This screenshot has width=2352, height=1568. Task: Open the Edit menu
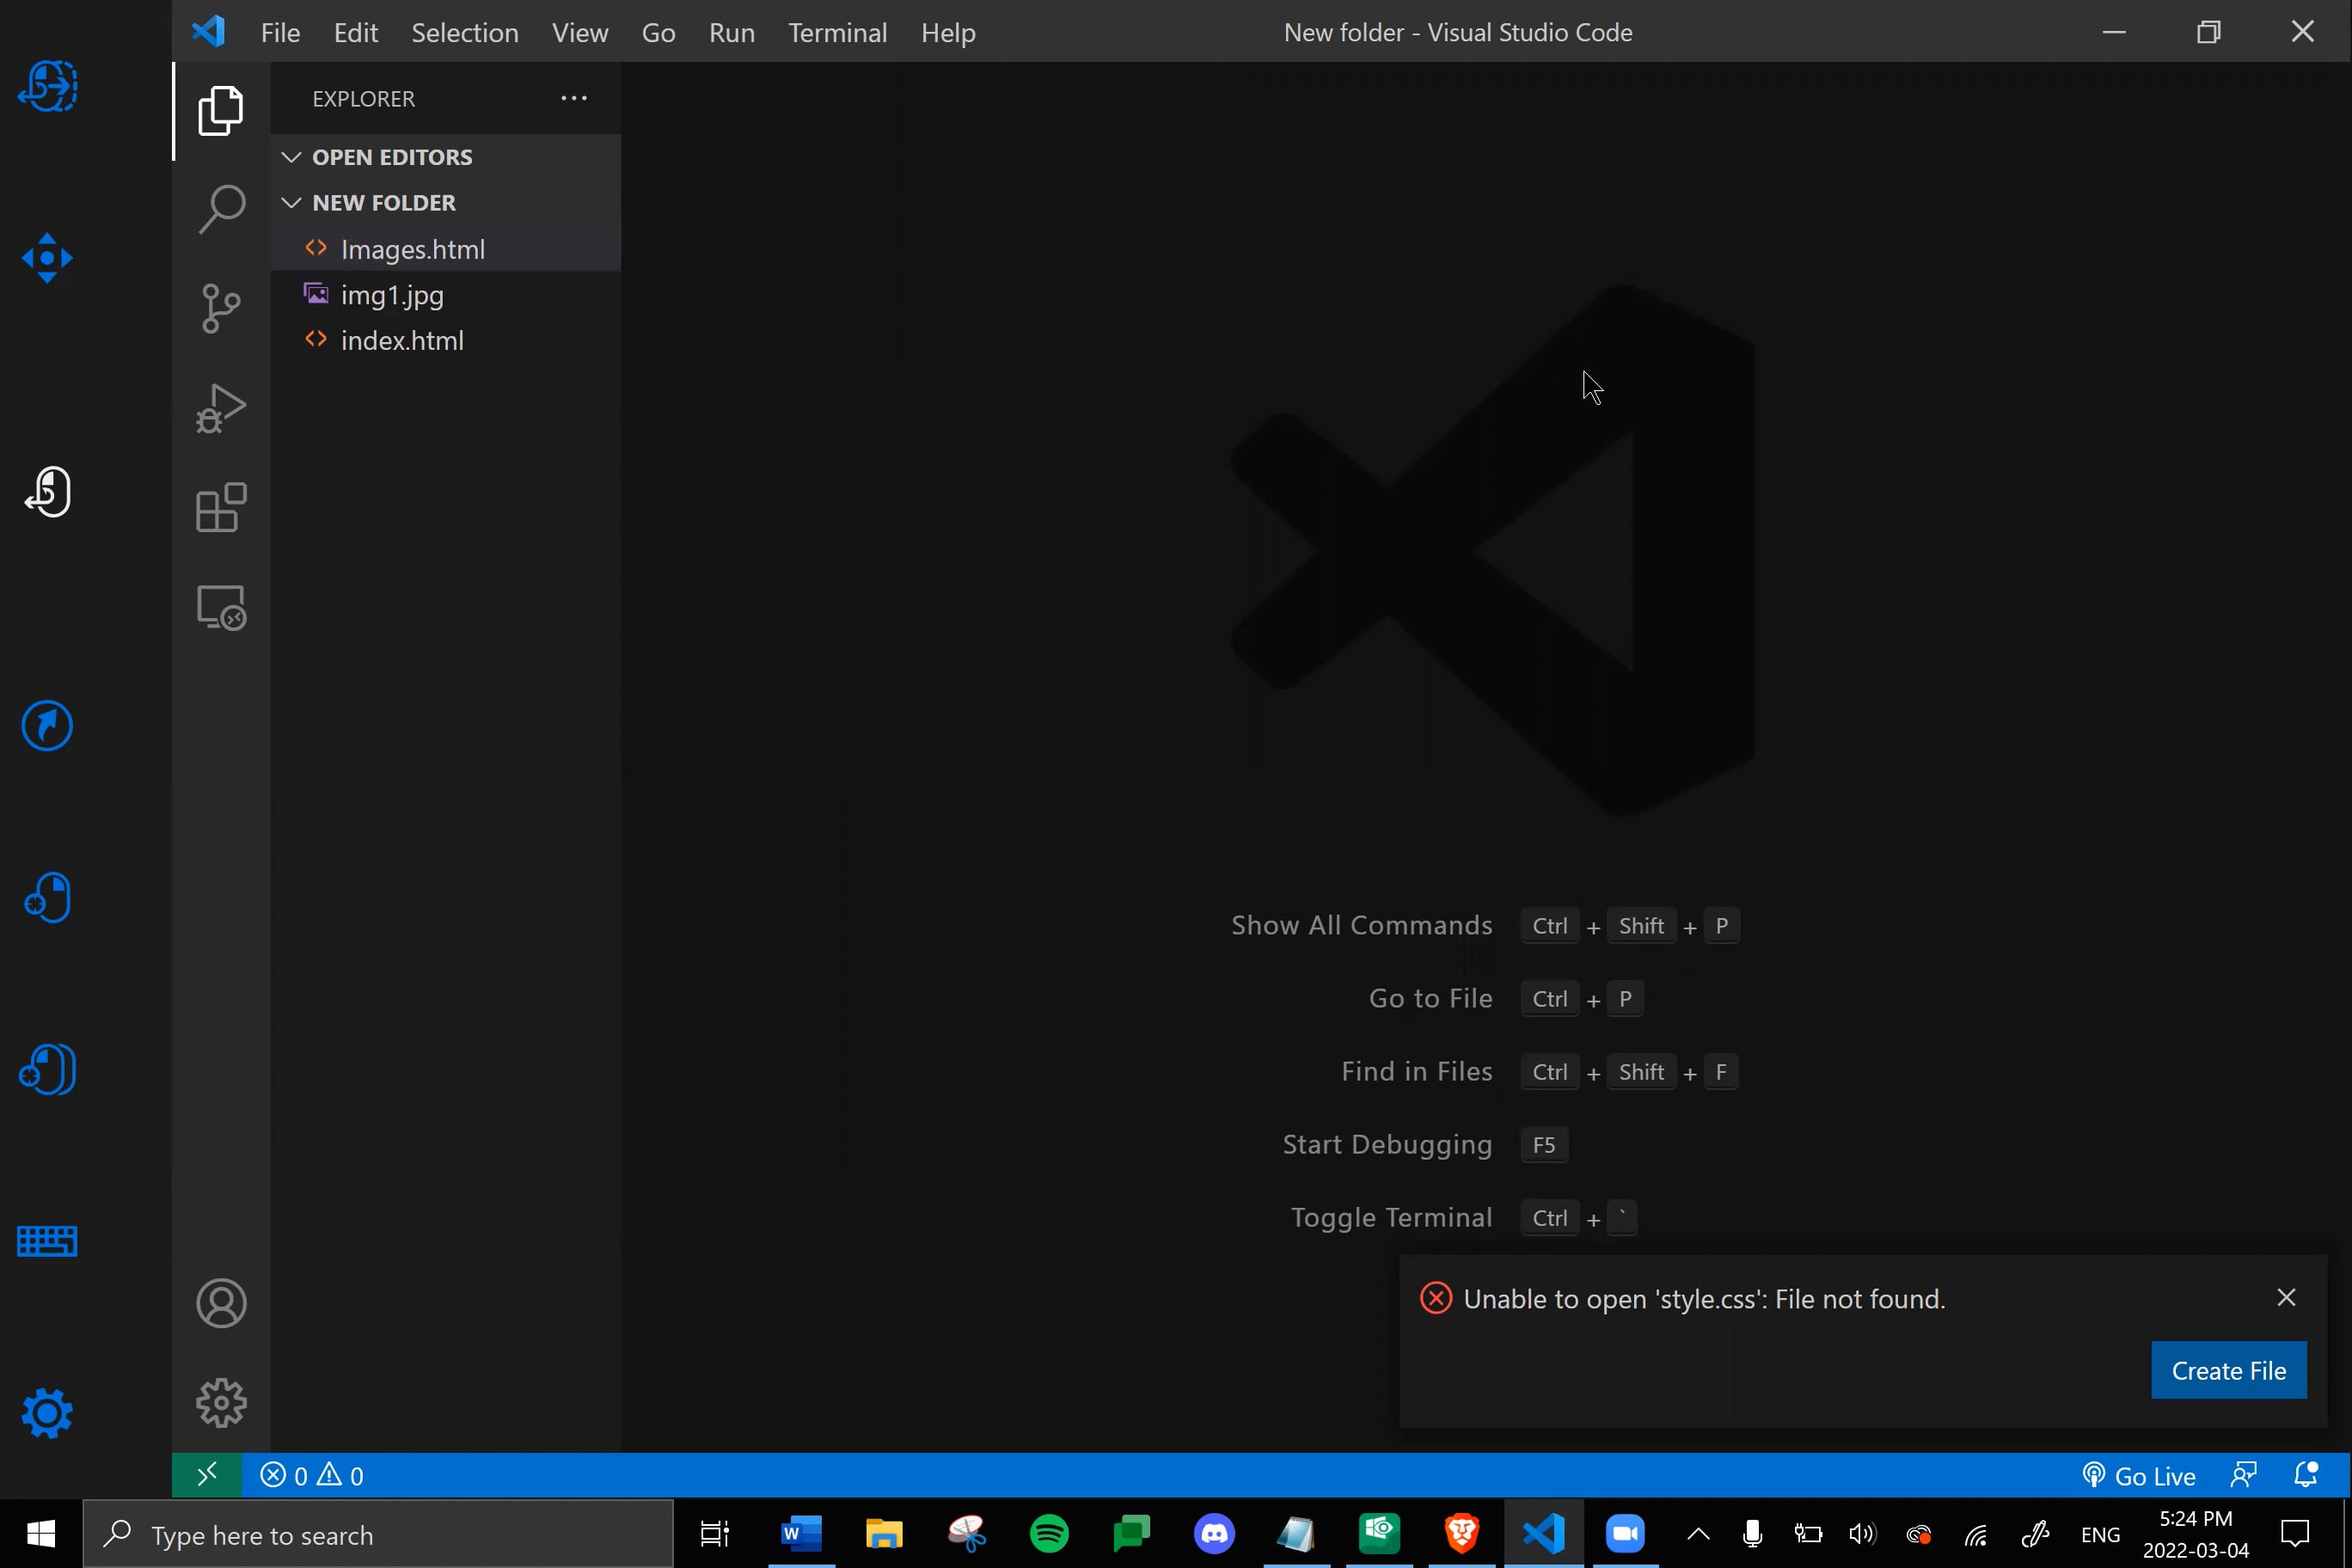(355, 32)
